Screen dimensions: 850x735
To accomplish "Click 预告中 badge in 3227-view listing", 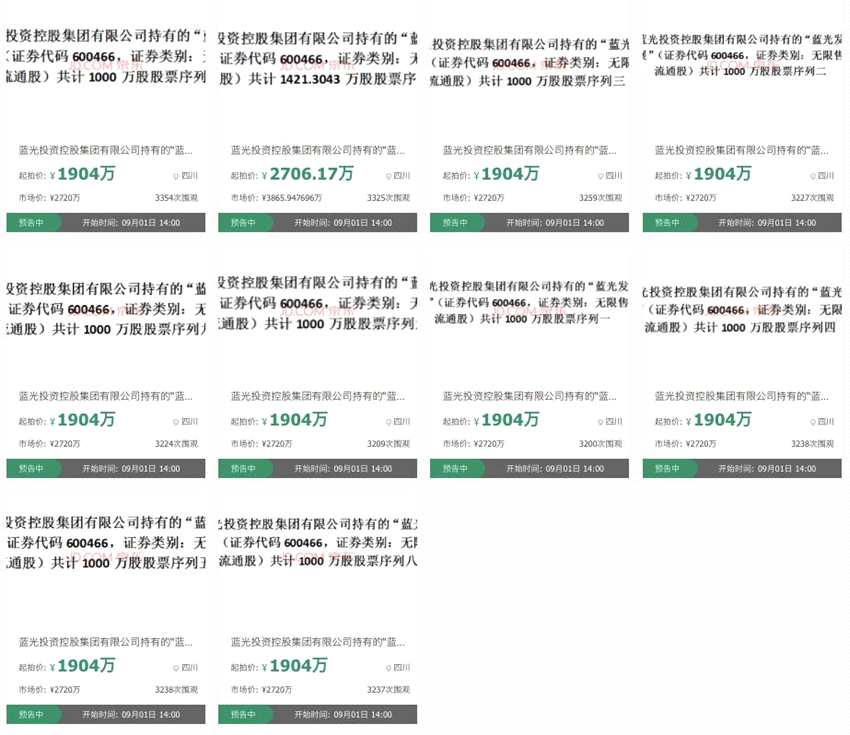I will pos(668,223).
